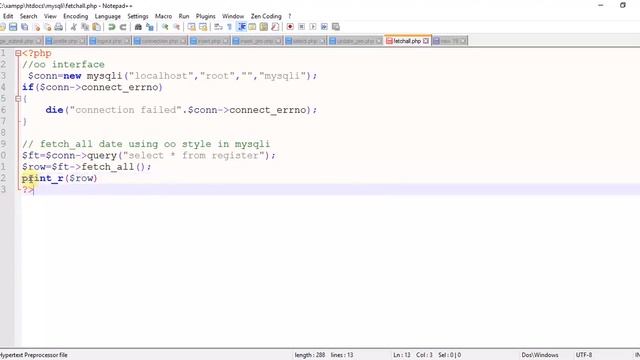
Task: Collapse the fold marker at opening brace line
Action: (x=18, y=98)
